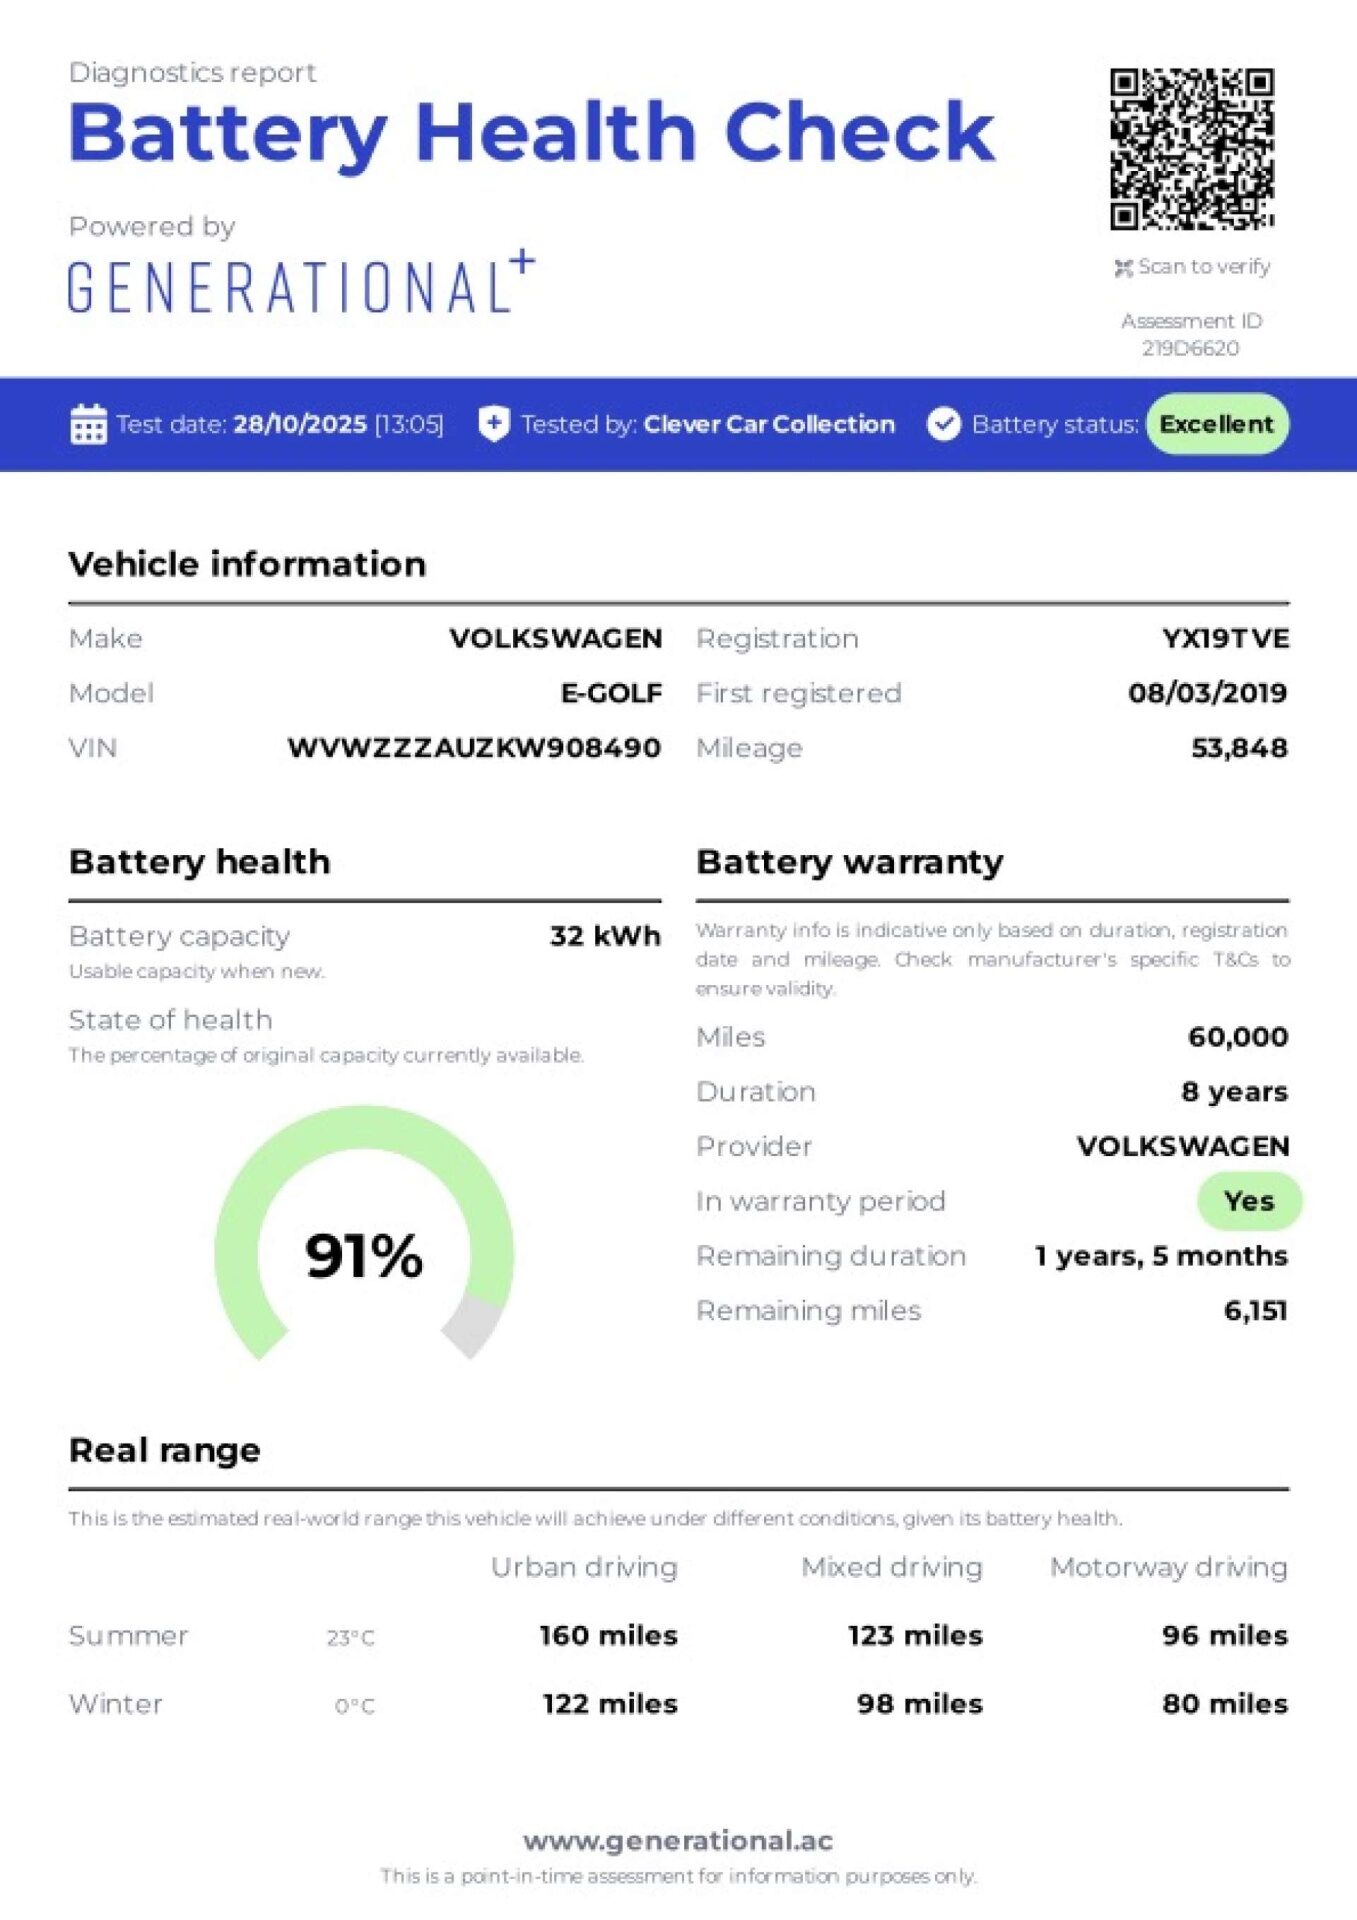
Task: Select the summer urban range 160 miles
Action: click(x=609, y=1635)
